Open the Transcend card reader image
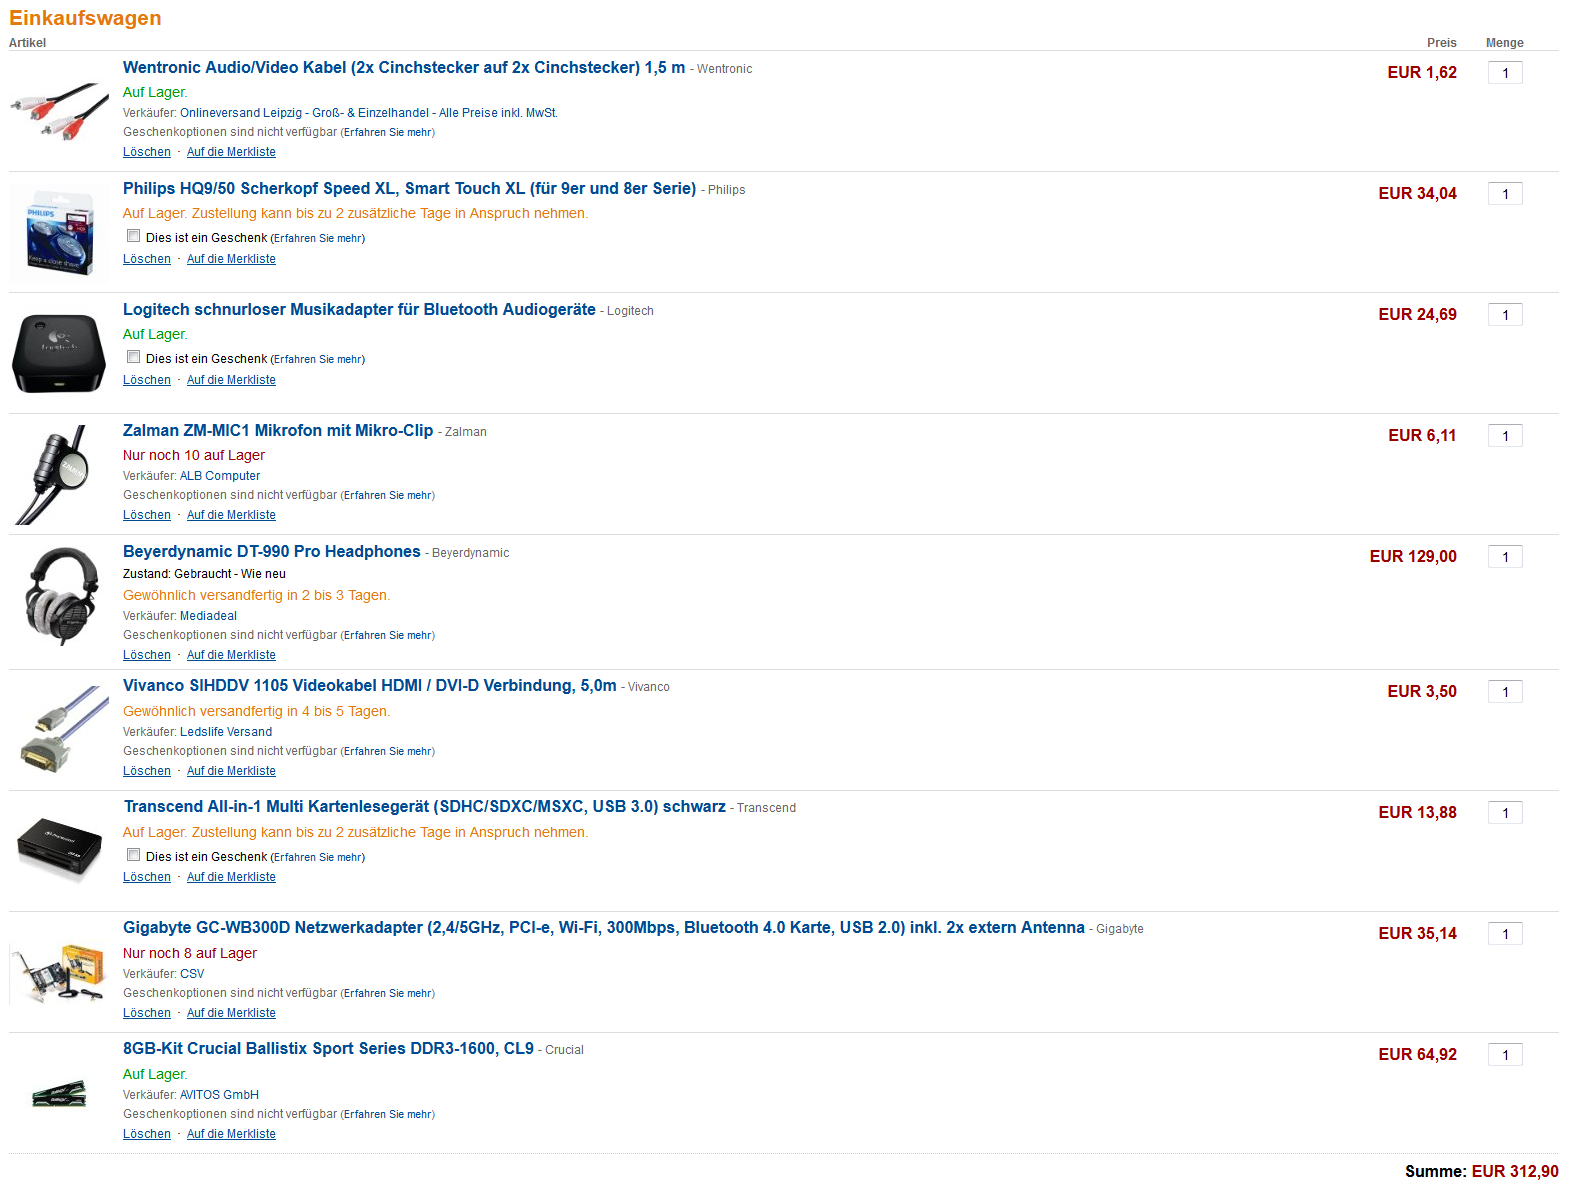This screenshot has width=1574, height=1189. [59, 851]
